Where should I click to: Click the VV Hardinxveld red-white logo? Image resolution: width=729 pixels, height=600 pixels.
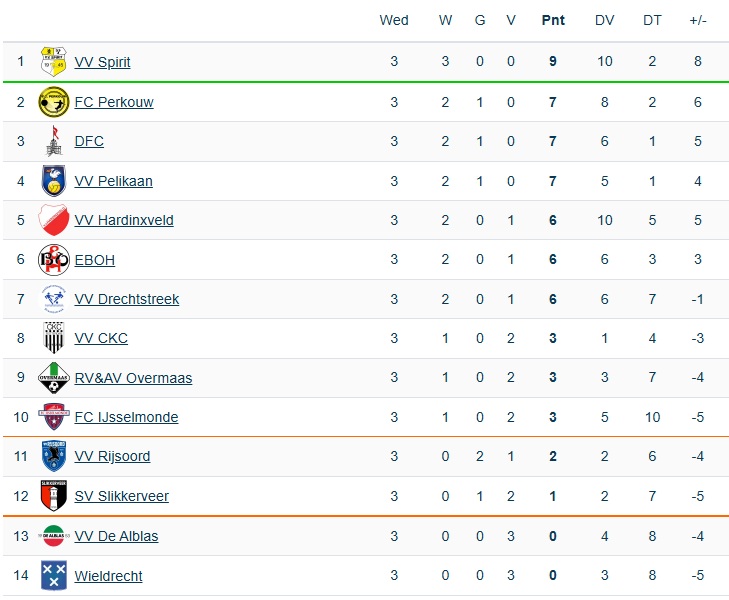pos(53,220)
